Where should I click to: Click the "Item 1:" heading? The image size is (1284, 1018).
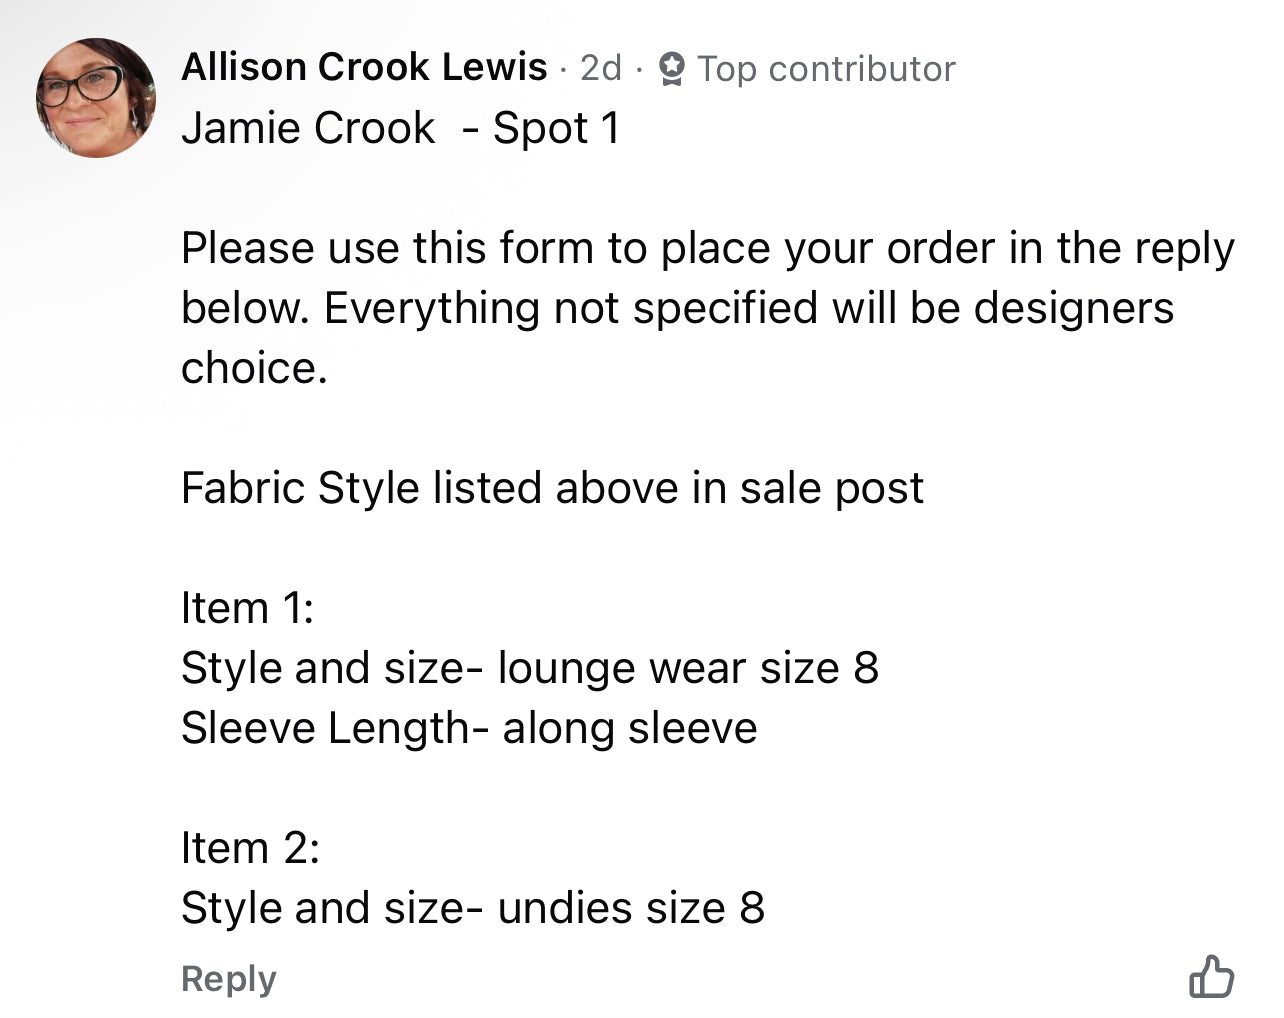[x=247, y=608]
